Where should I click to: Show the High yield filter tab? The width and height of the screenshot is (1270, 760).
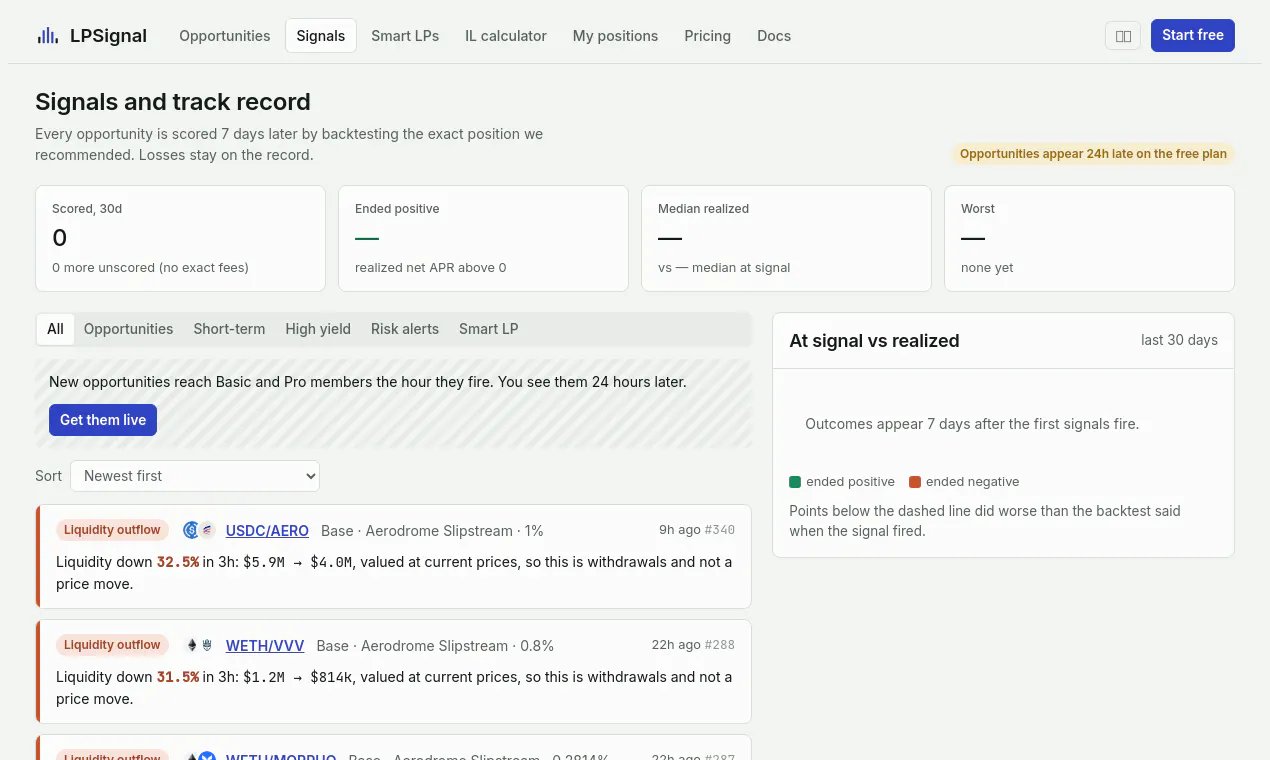[x=318, y=329]
